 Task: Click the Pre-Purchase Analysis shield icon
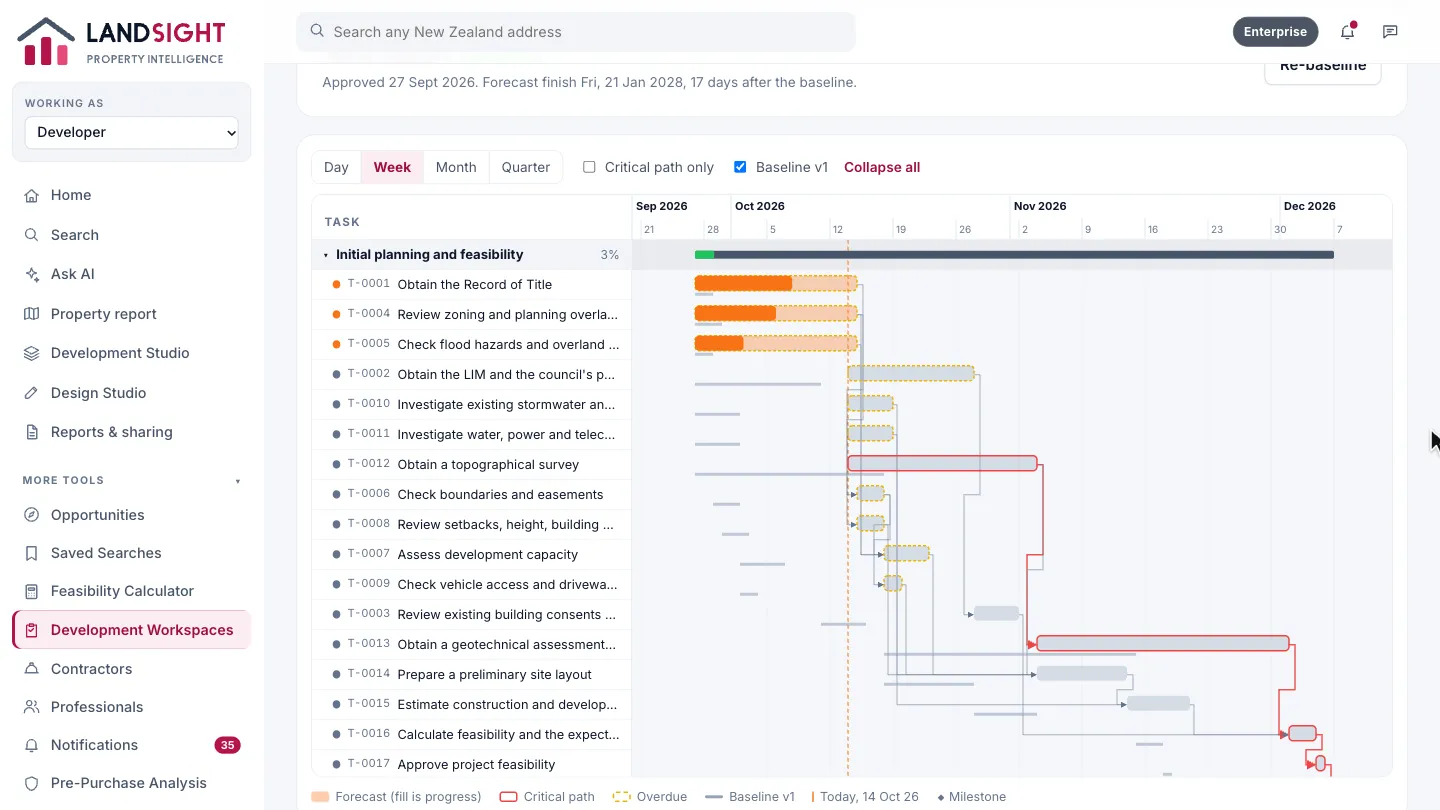coord(32,783)
